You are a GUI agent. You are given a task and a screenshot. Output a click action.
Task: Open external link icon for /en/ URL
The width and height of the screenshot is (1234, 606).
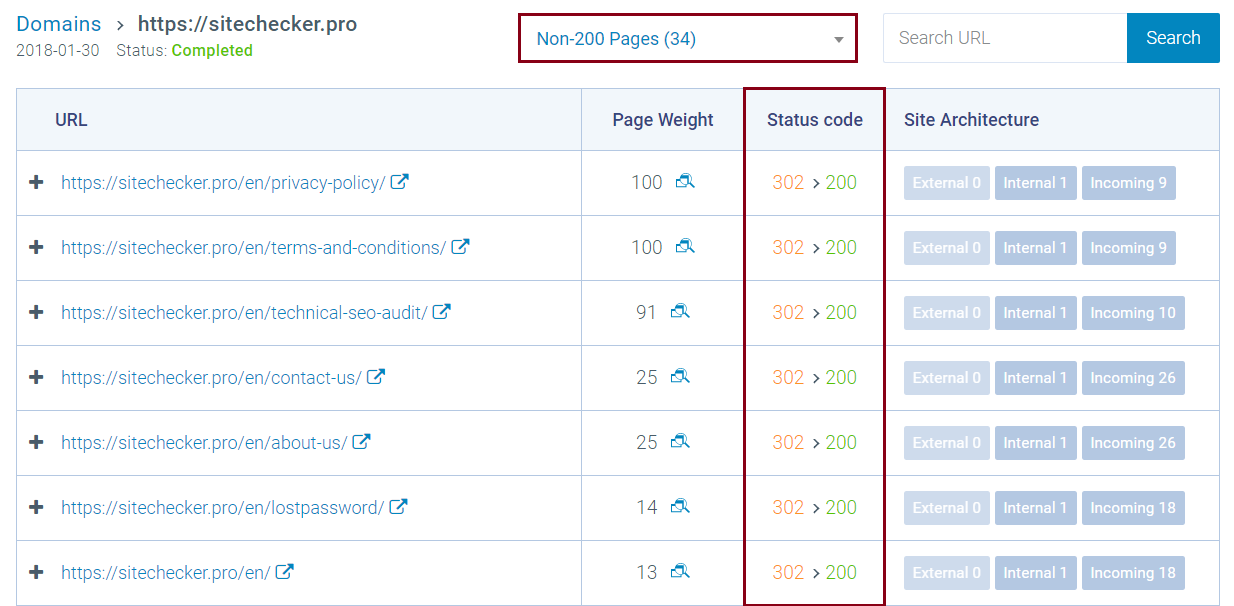284,572
